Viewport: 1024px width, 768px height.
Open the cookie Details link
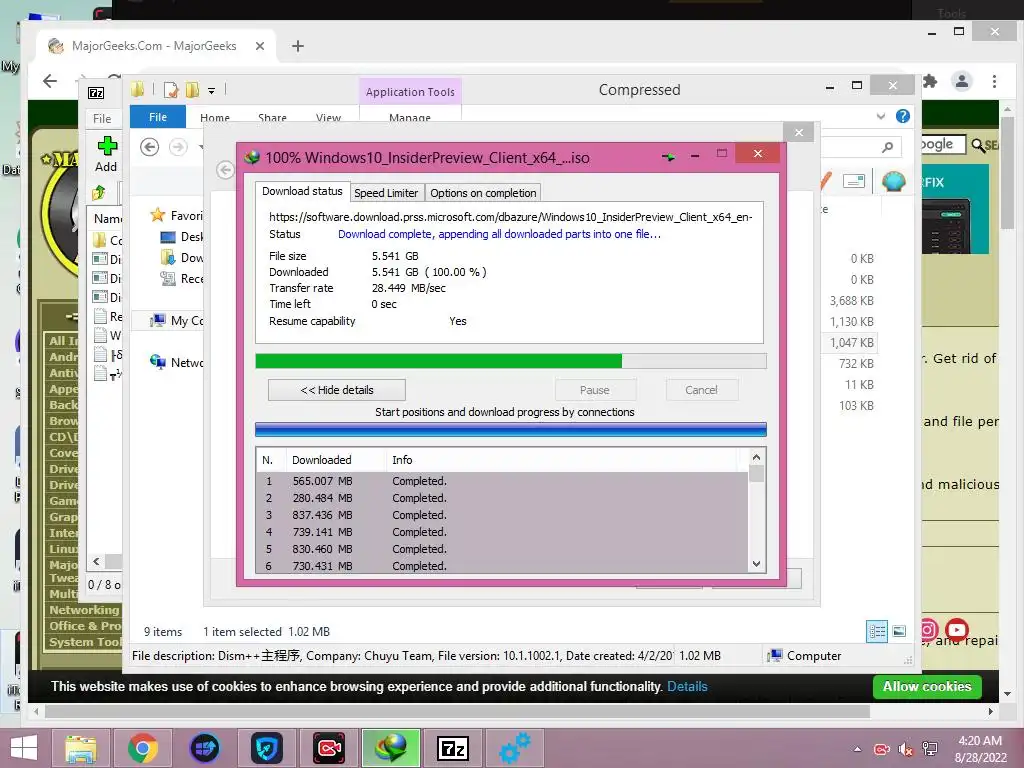pos(687,686)
